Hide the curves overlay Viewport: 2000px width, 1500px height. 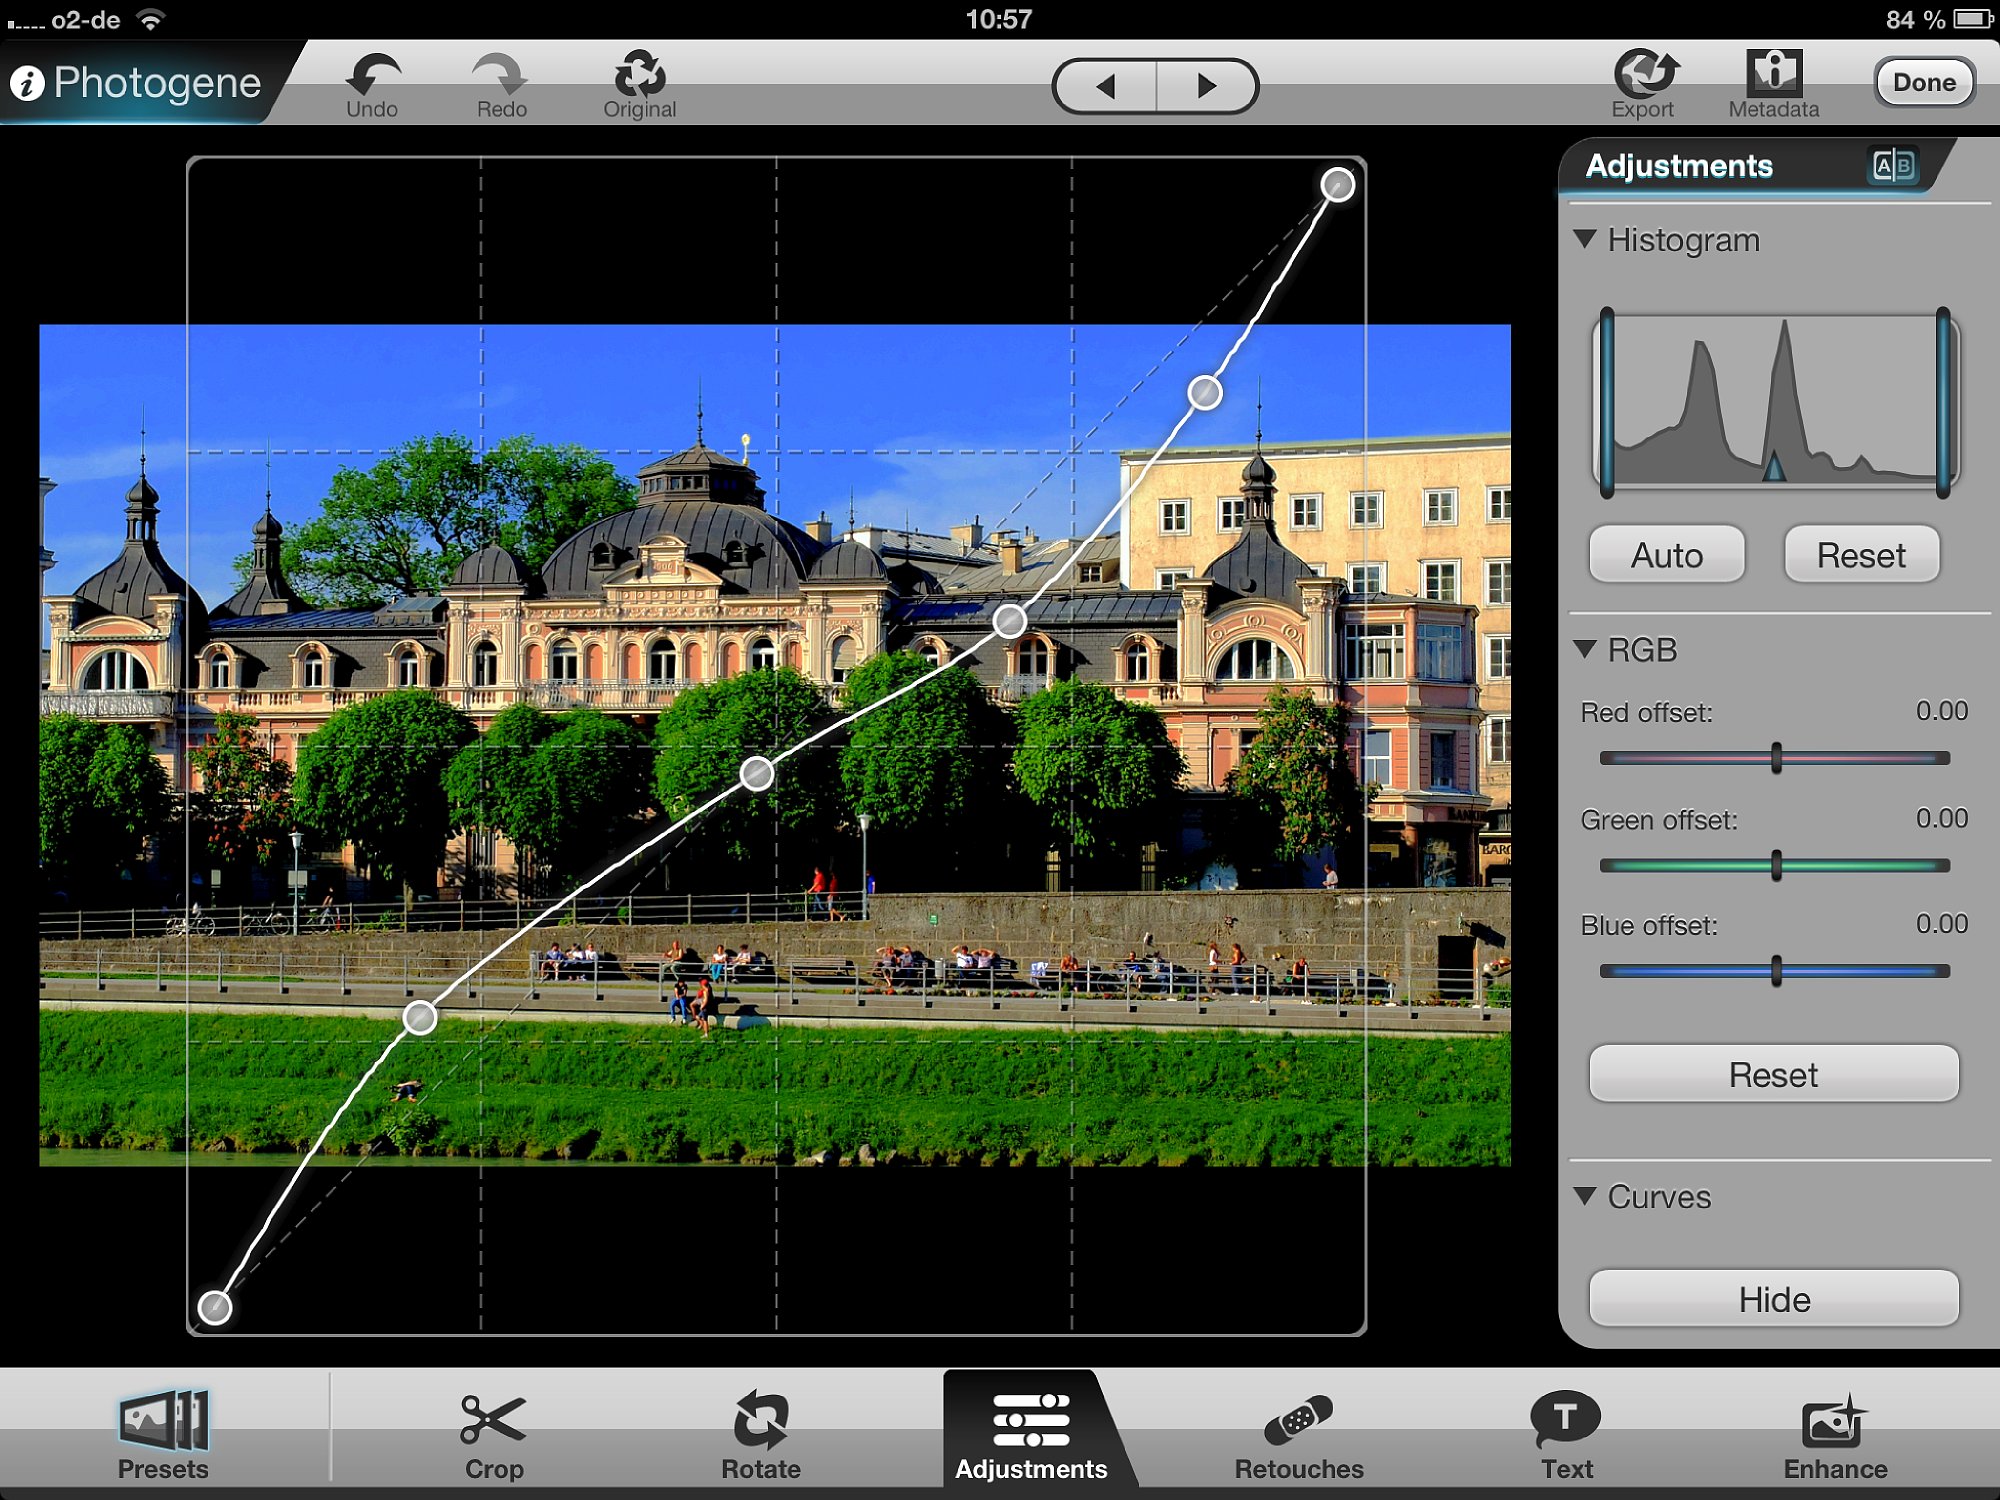[x=1773, y=1299]
